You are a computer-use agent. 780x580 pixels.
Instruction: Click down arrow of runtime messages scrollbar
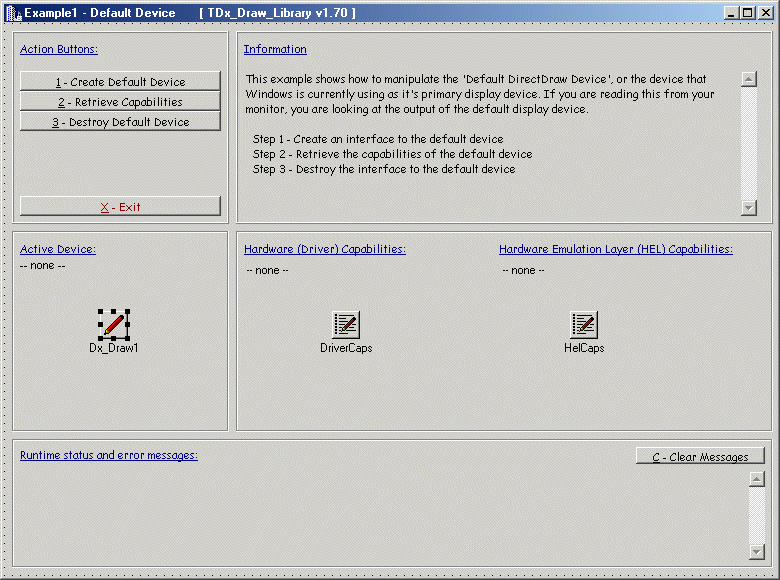pyautogui.click(x=756, y=552)
